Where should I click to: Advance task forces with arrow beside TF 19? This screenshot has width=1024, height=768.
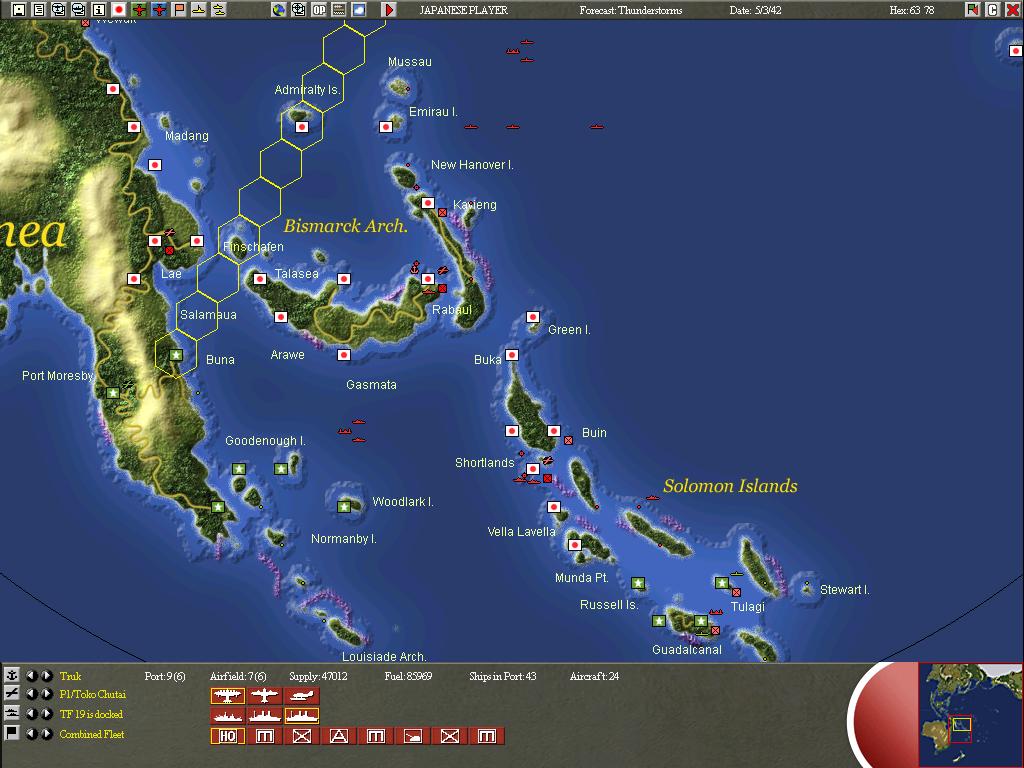tap(45, 714)
